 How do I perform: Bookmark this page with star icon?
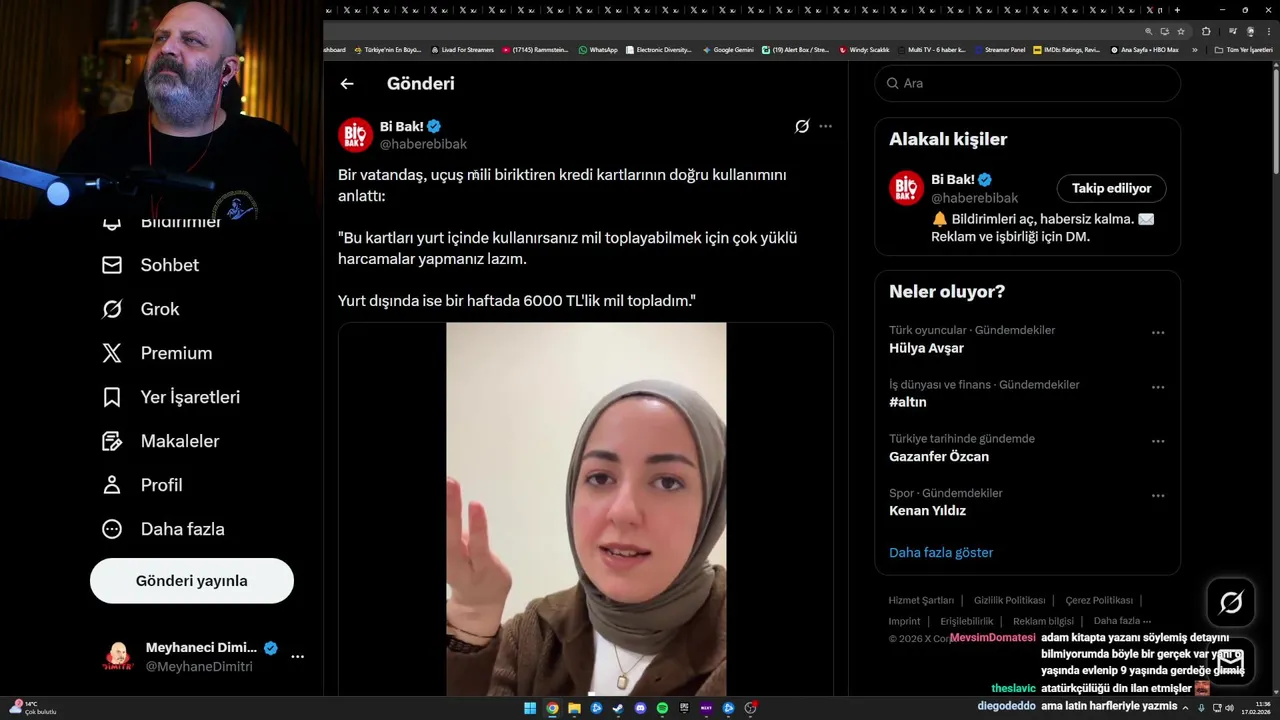pos(1181,31)
